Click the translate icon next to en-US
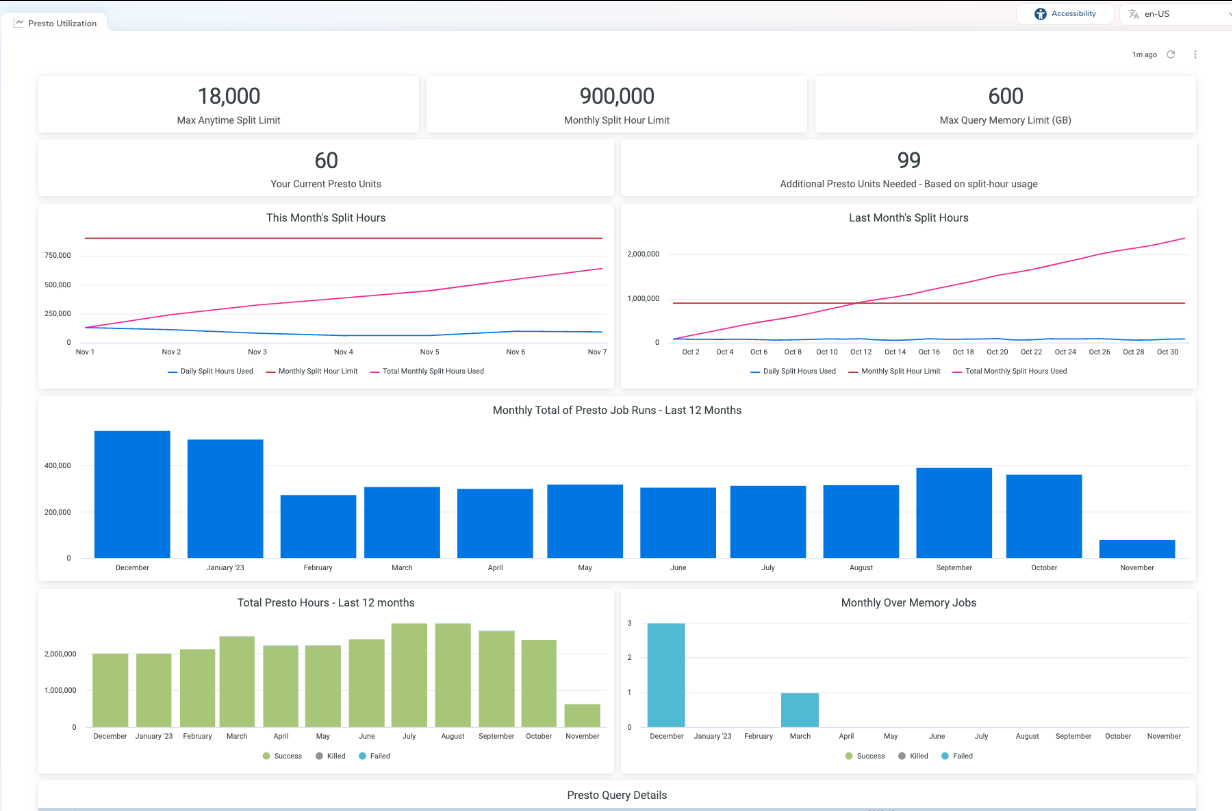The width and height of the screenshot is (1232, 811). pos(1134,14)
